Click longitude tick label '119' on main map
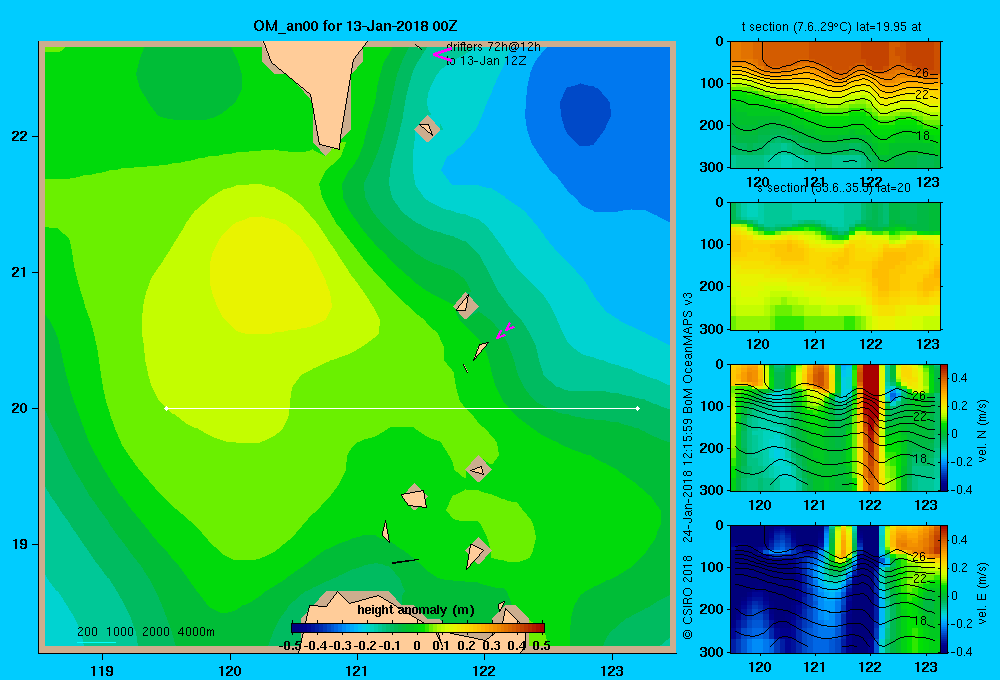Viewport: 1000px width, 680px height. [x=102, y=670]
